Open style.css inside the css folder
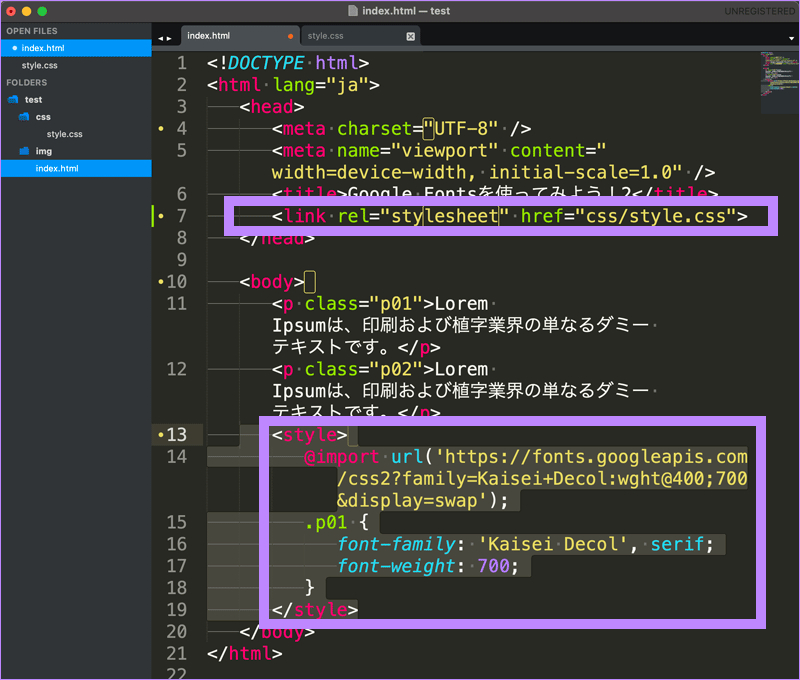Image resolution: width=800 pixels, height=680 pixels. (x=64, y=134)
